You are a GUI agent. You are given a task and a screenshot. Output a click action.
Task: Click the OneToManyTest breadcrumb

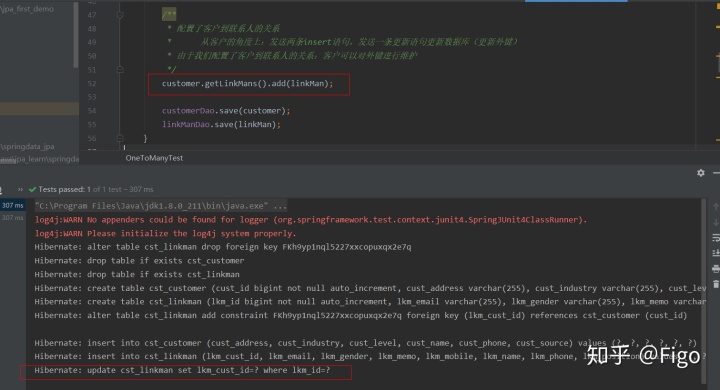[154, 158]
